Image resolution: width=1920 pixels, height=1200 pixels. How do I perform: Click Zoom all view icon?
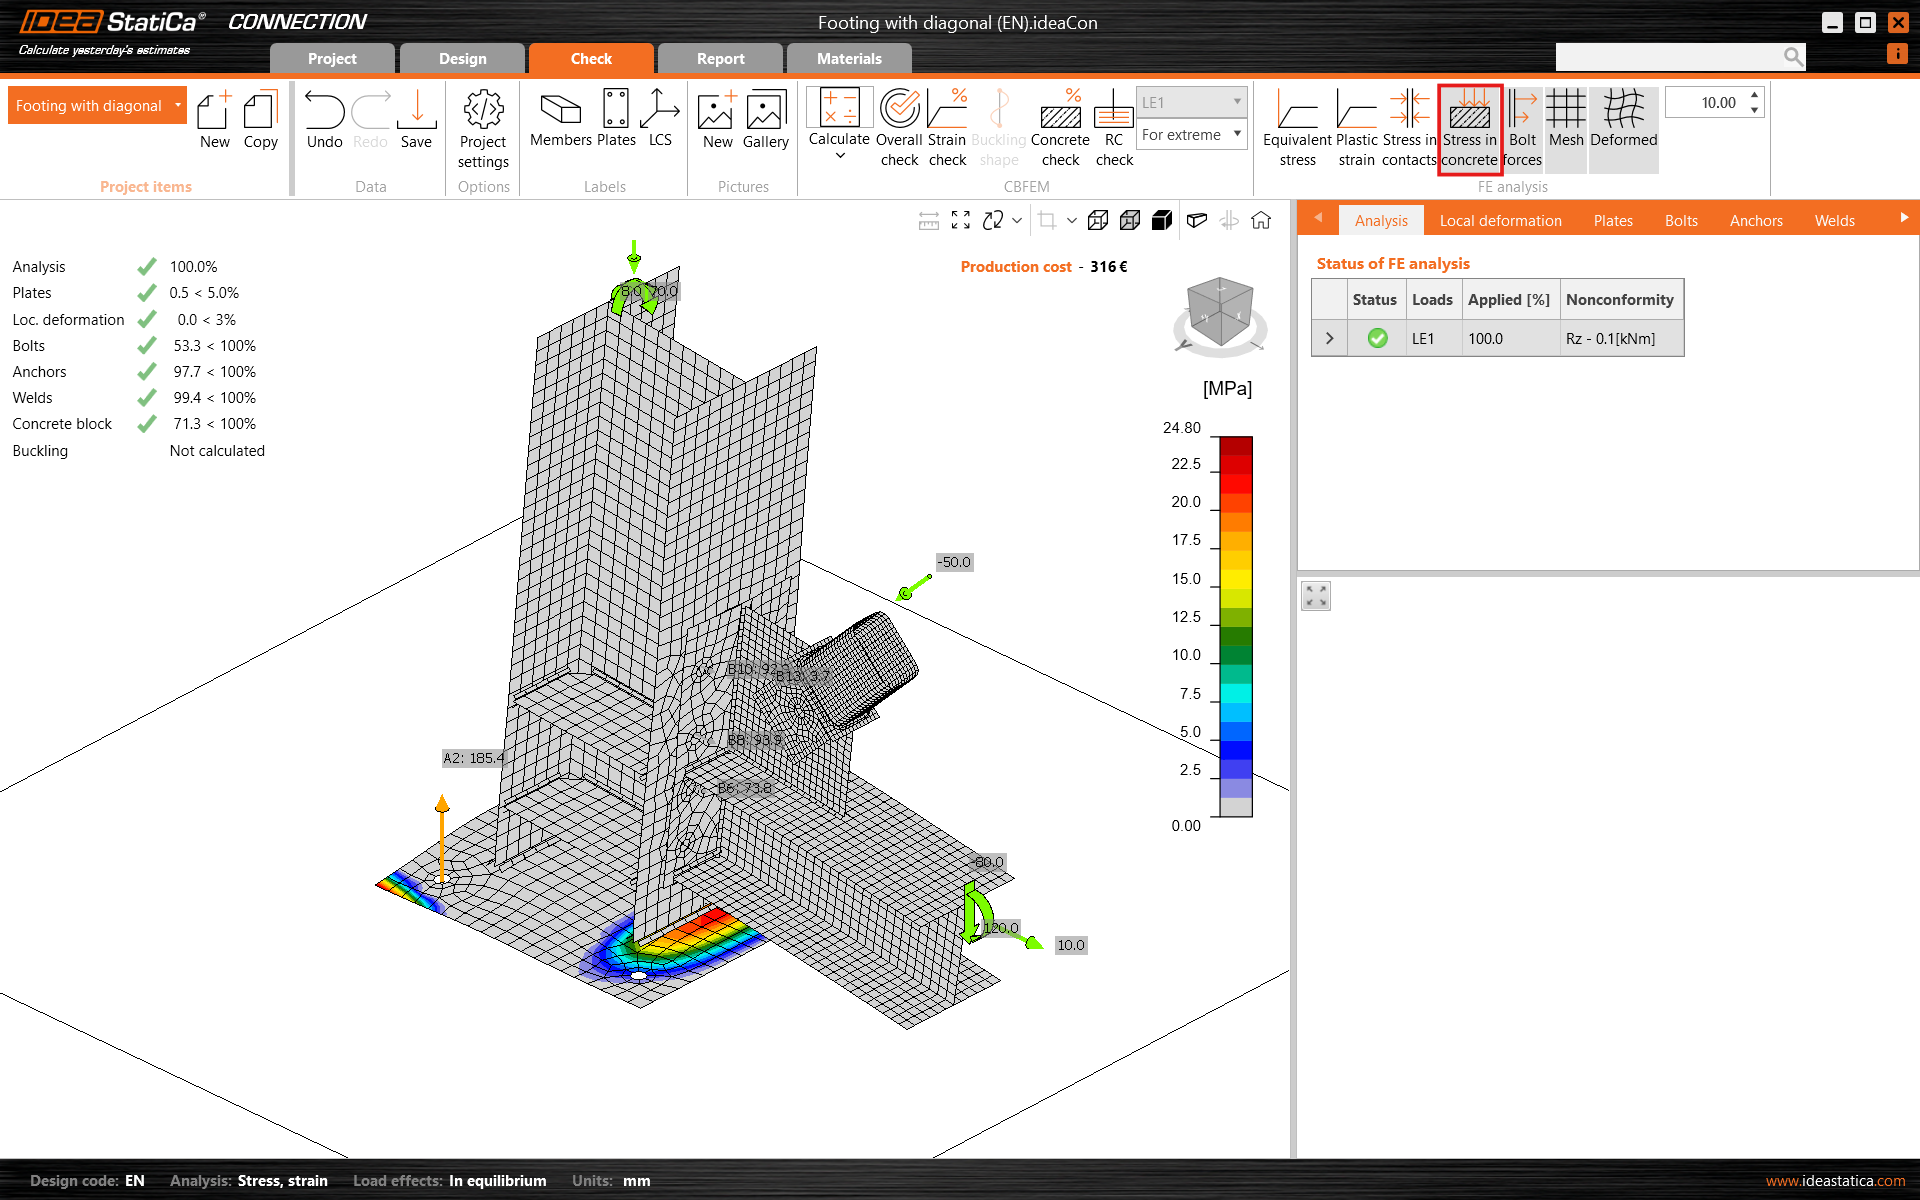click(961, 220)
